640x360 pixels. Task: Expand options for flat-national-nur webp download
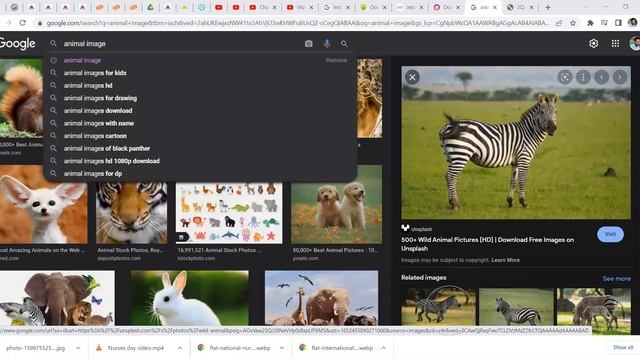282,348
